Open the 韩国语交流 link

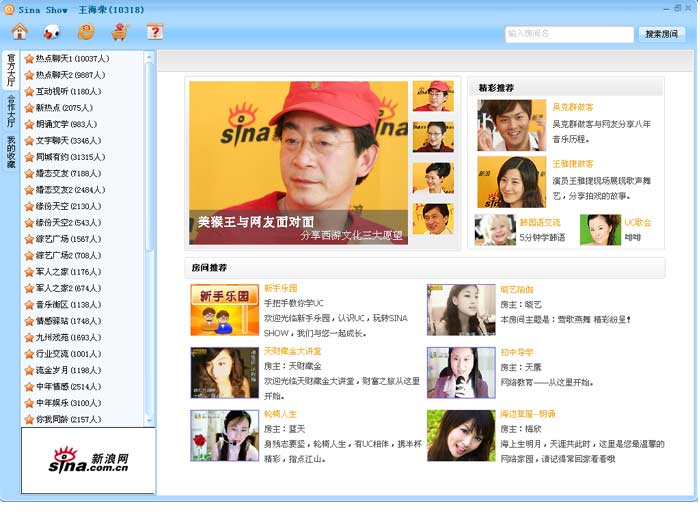(x=540, y=222)
